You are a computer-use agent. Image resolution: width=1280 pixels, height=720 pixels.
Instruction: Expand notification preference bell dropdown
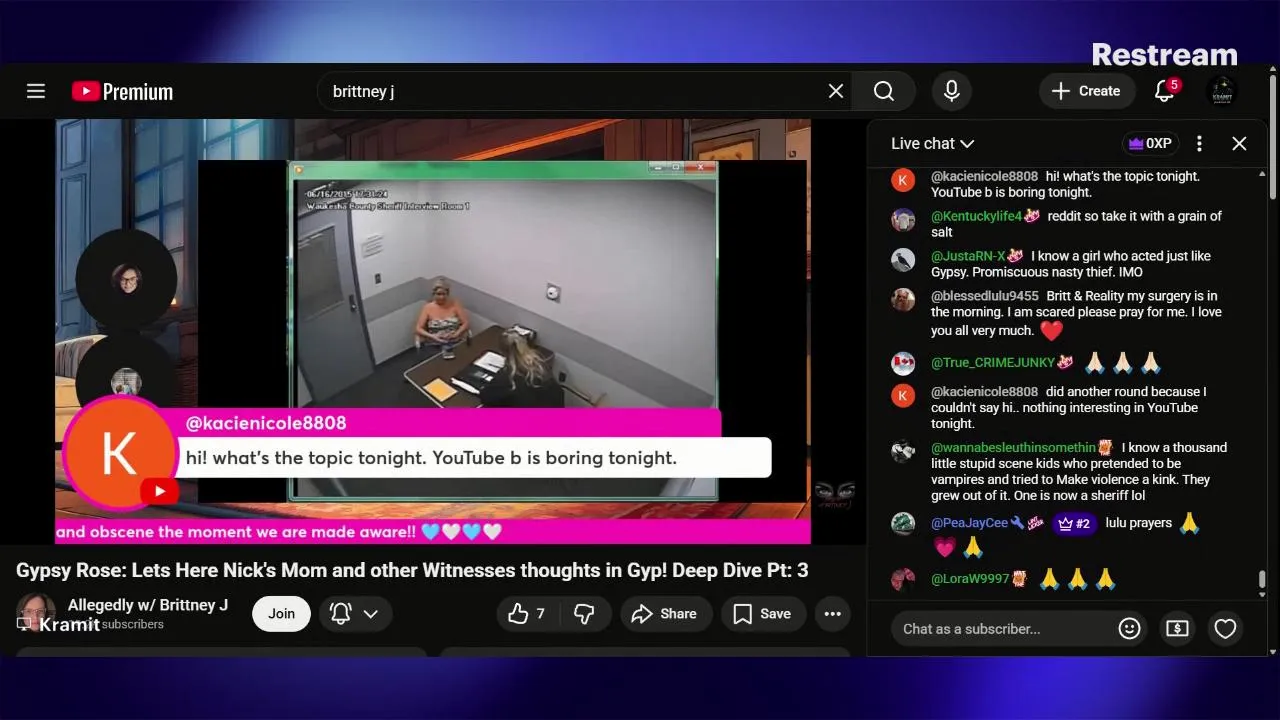355,614
